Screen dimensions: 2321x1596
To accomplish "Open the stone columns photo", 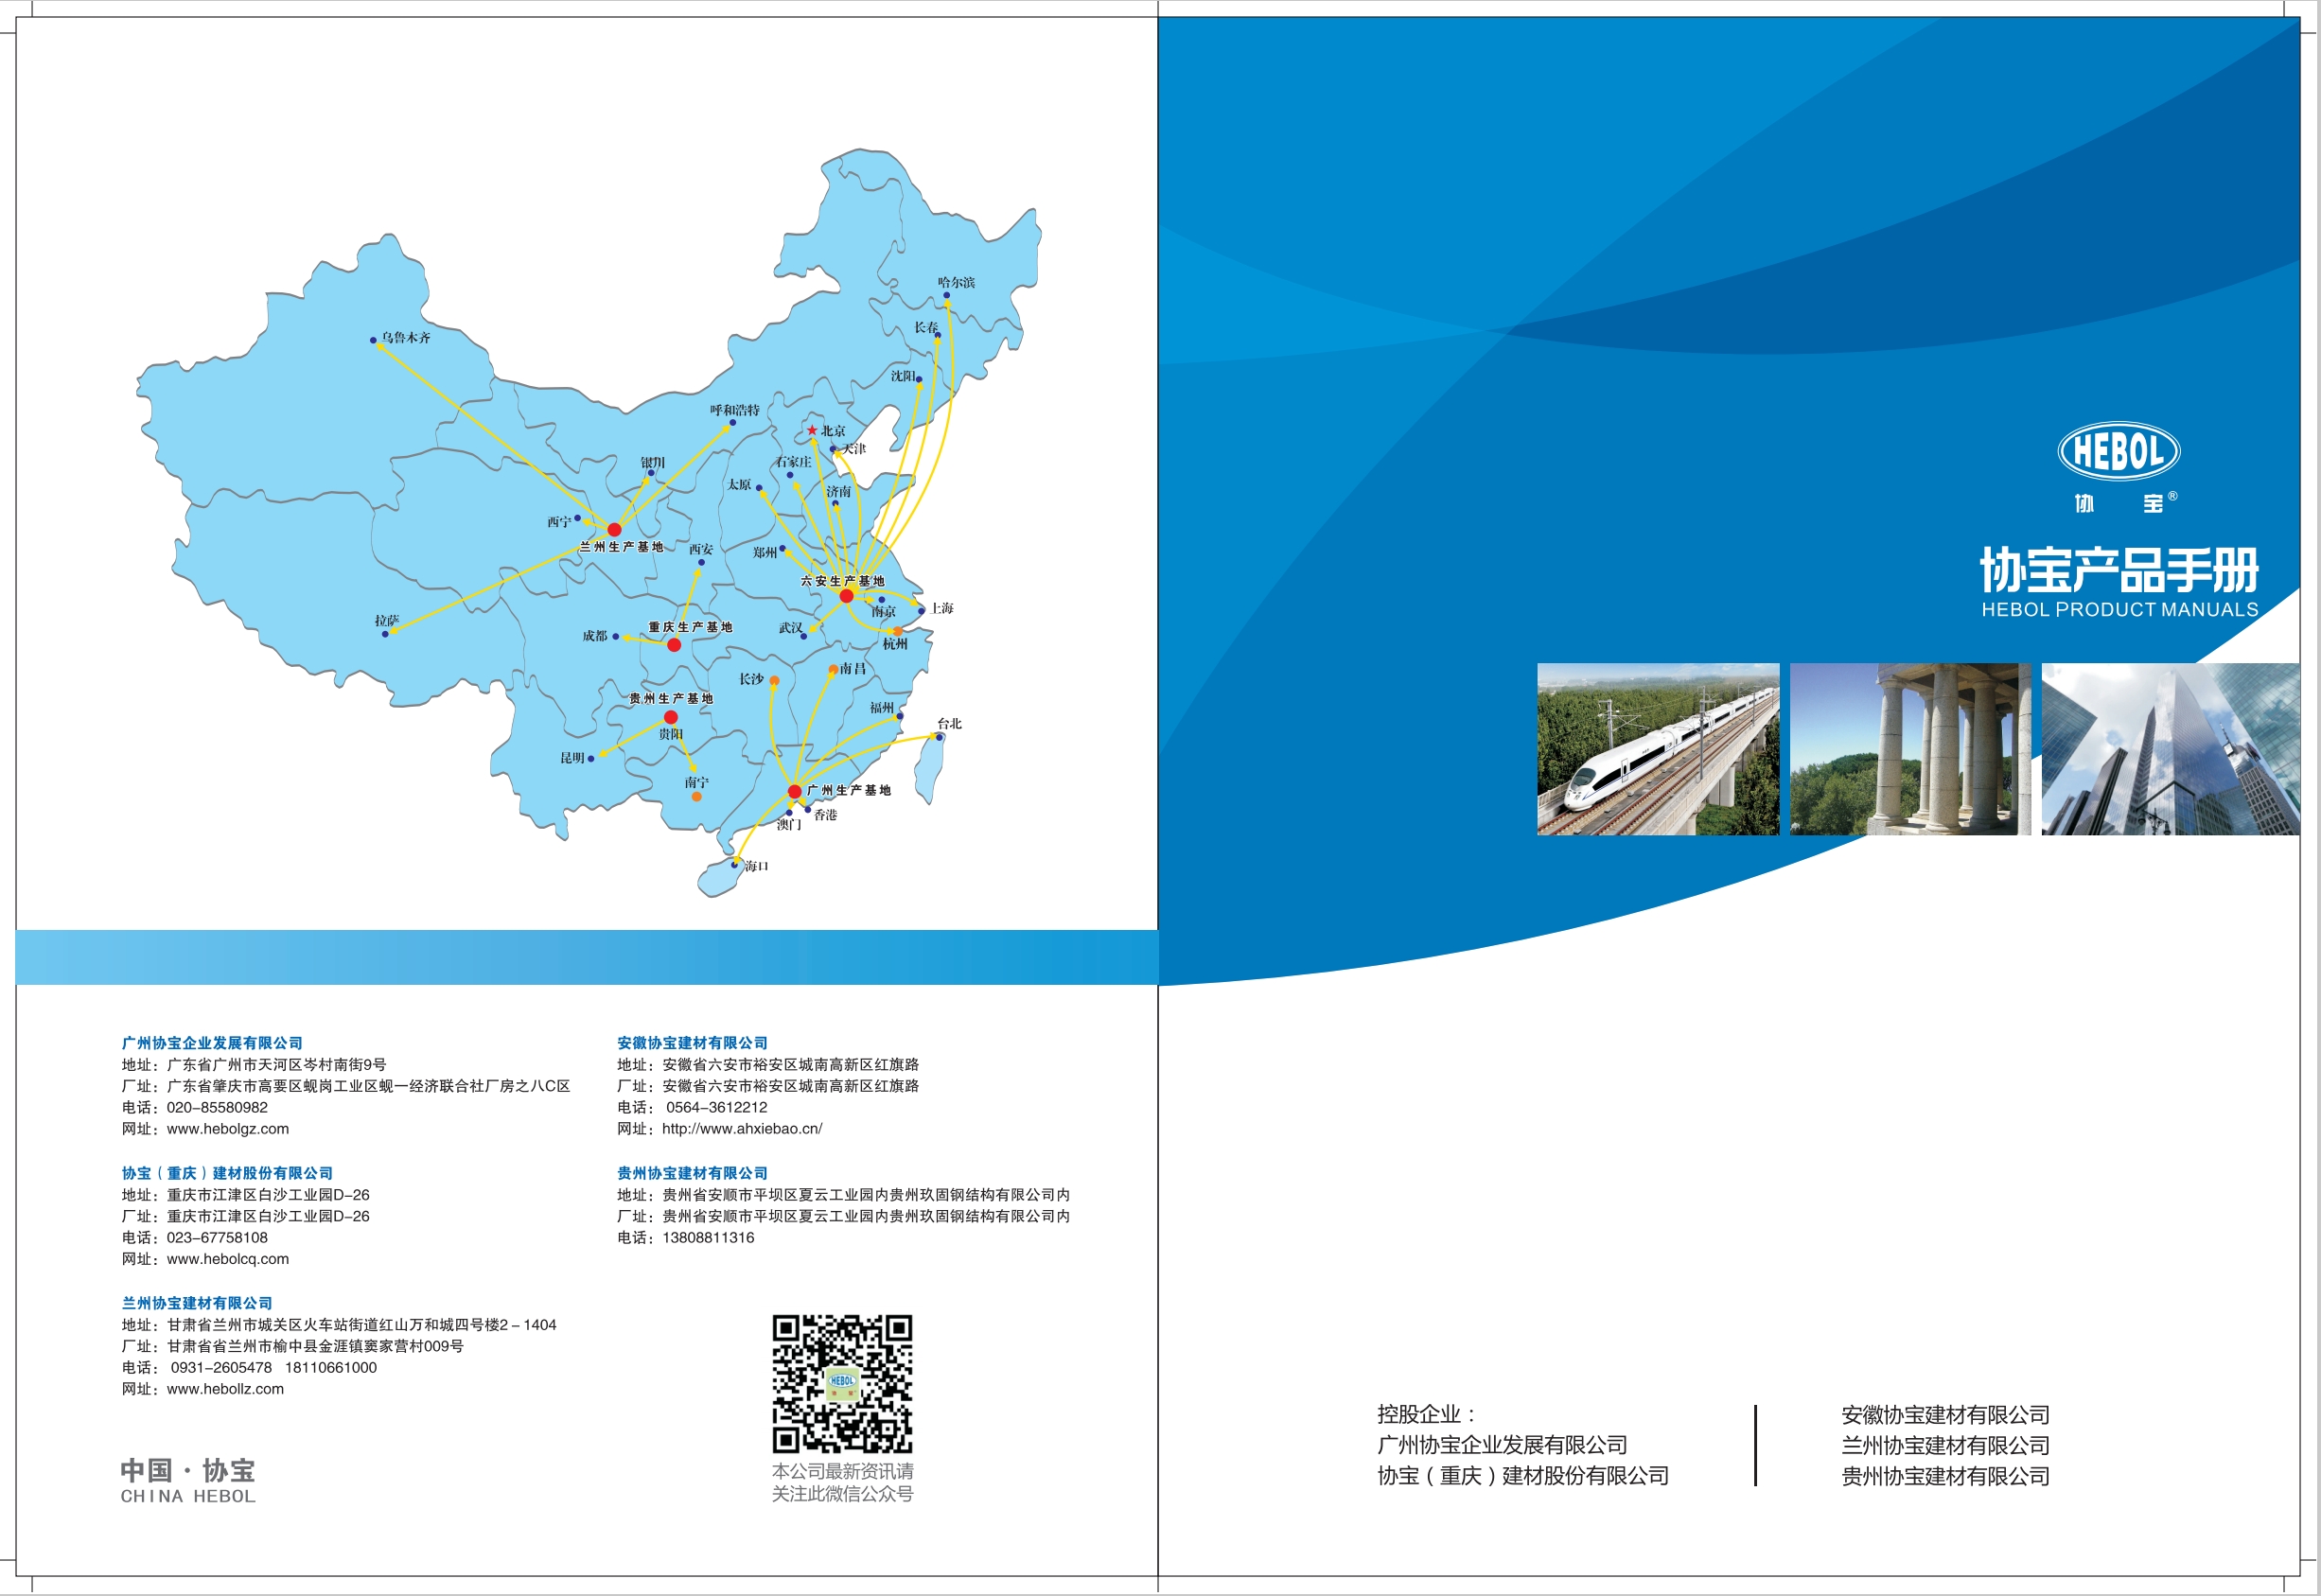I will click(x=1910, y=749).
